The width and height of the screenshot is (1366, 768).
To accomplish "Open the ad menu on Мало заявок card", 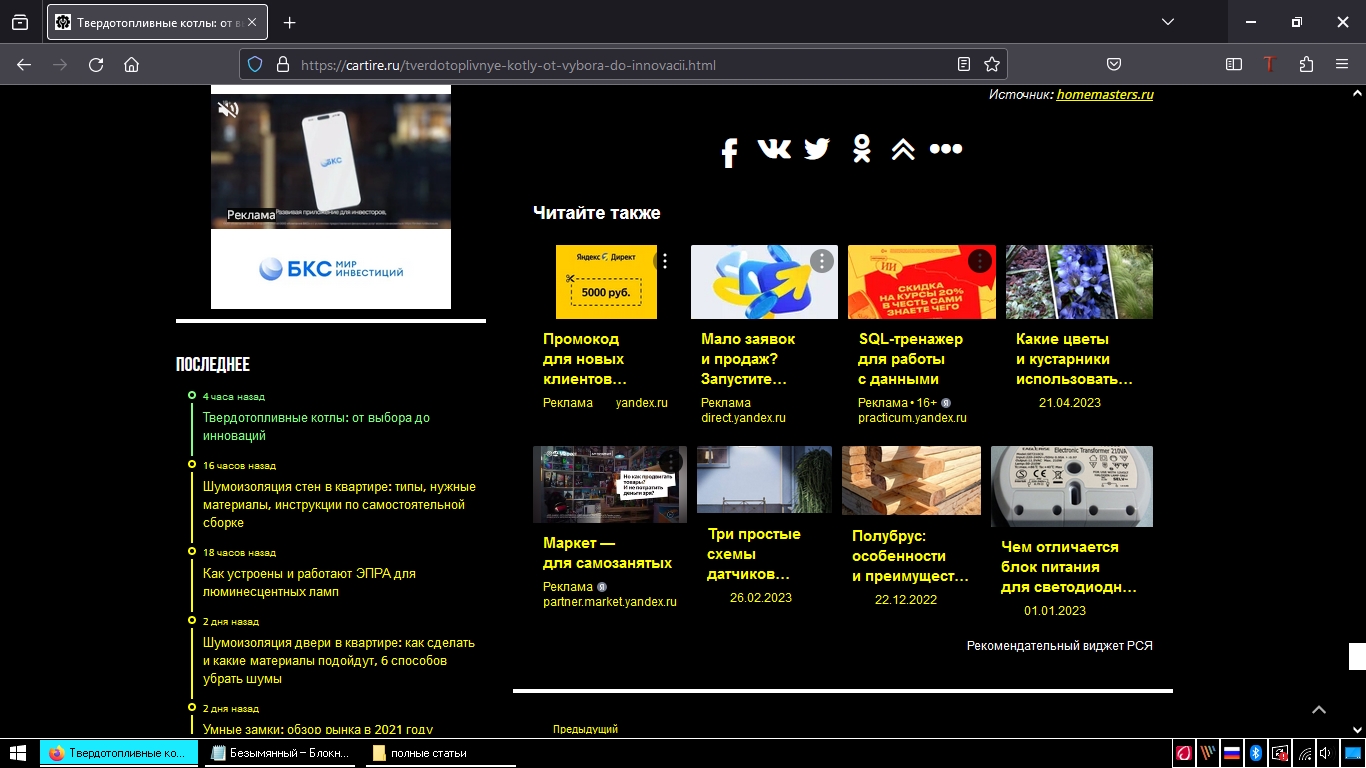I will tap(821, 261).
